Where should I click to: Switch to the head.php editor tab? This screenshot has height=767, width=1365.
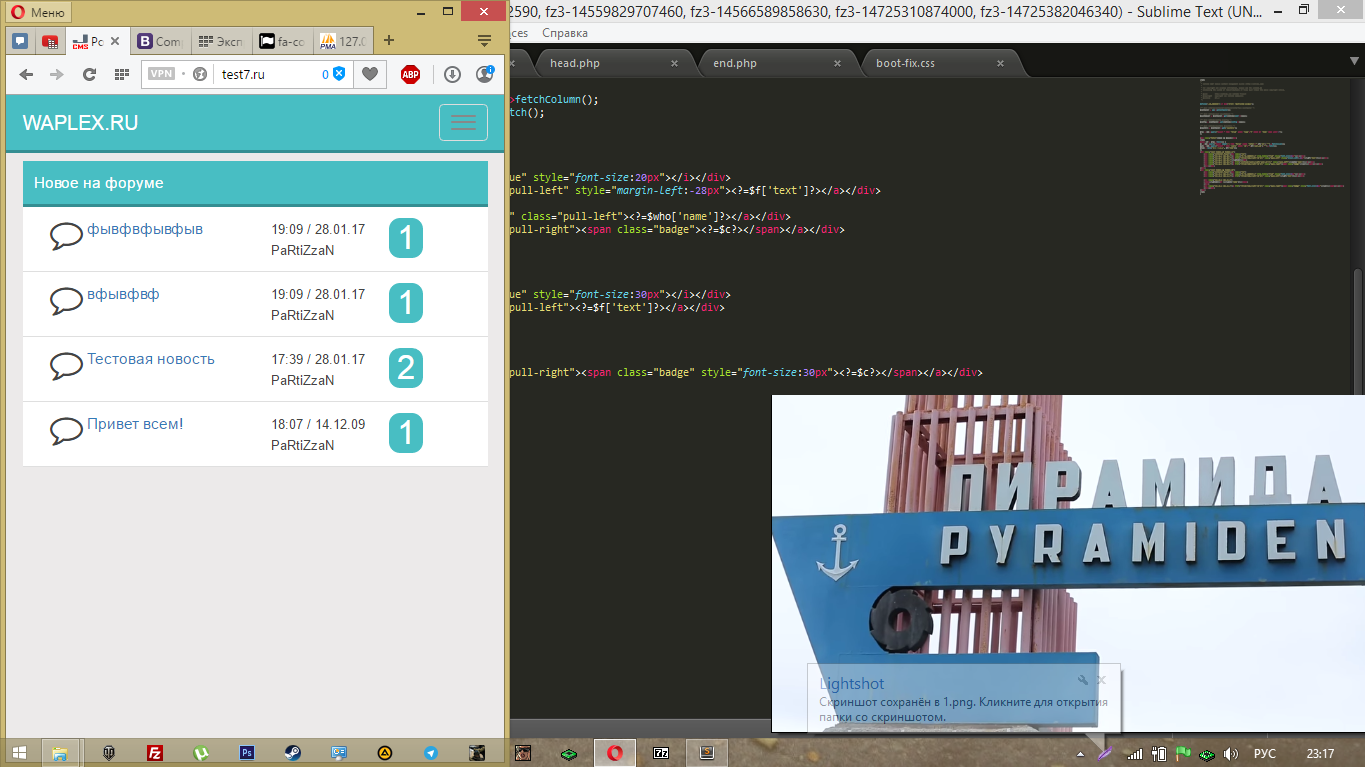click(x=575, y=63)
